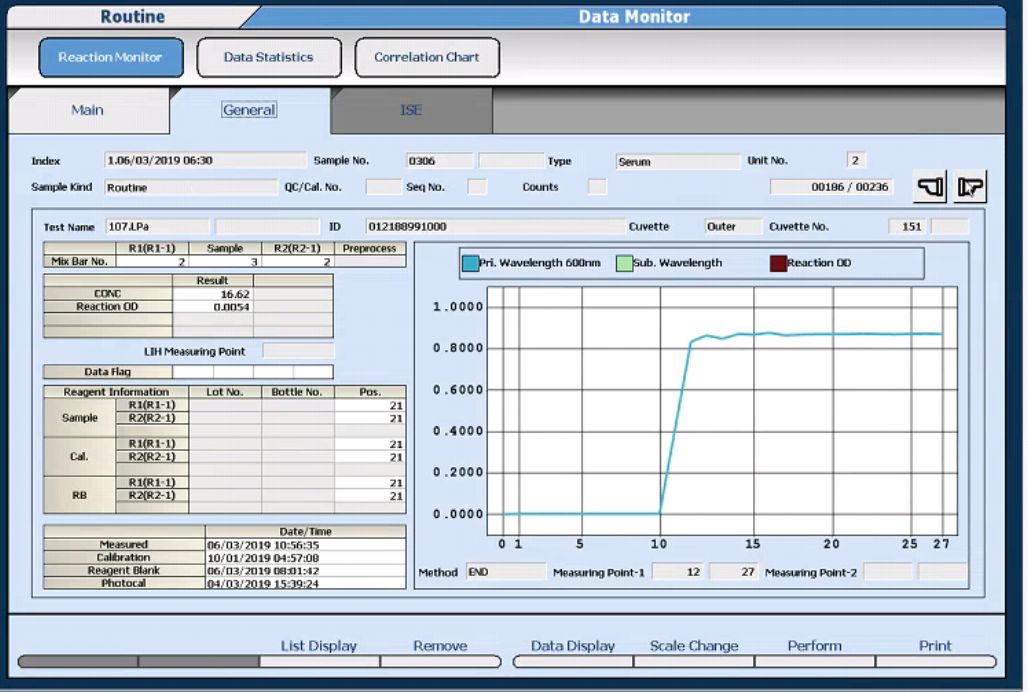Viewport: 1028px width, 692px height.
Task: Click the previous record hand-pointer icon
Action: [930, 187]
